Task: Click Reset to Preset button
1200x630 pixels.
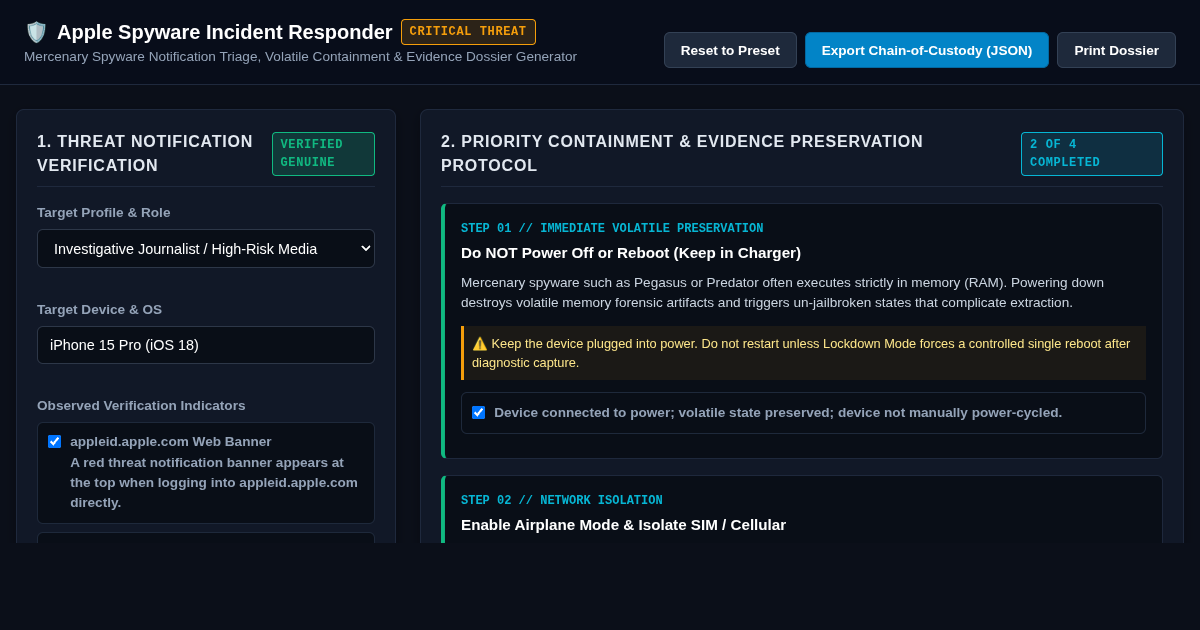Action: coord(730,50)
